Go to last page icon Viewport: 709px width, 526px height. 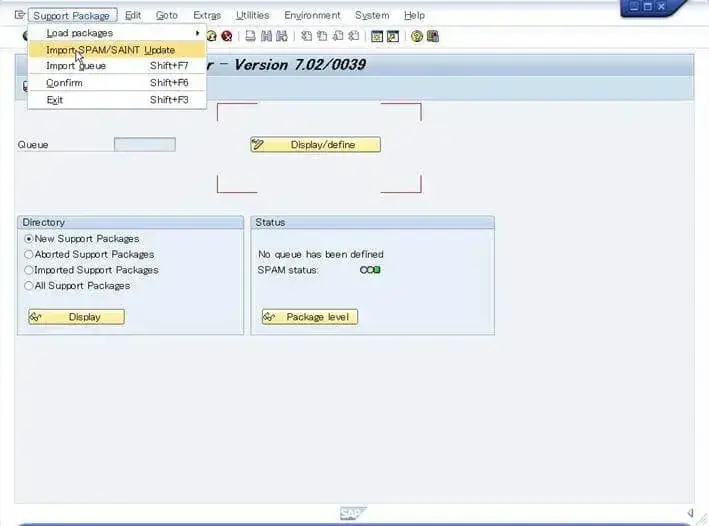coord(354,36)
